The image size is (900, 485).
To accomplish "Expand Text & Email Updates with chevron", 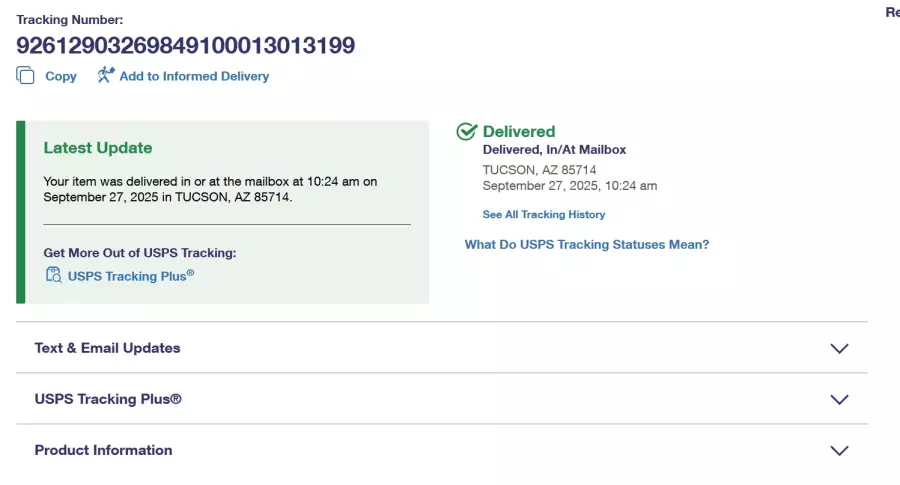I will pos(839,349).
